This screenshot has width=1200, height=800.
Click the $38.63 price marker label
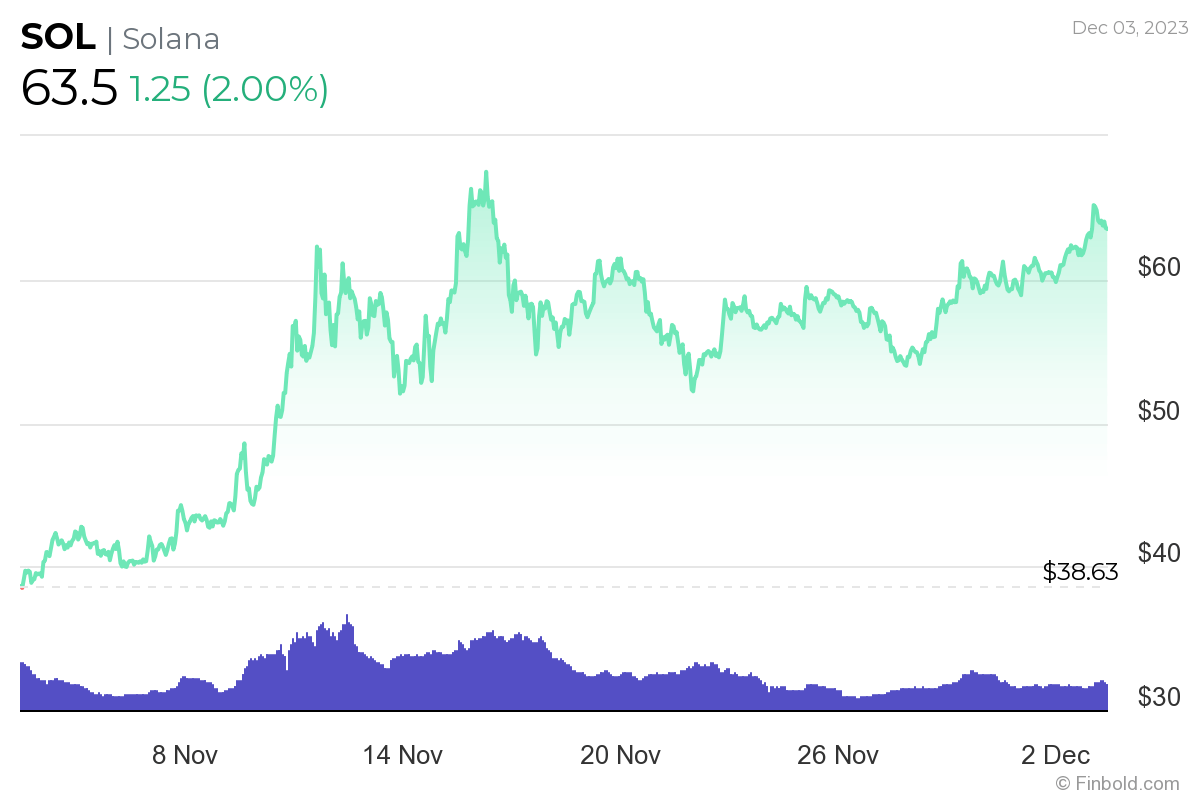tap(1080, 572)
